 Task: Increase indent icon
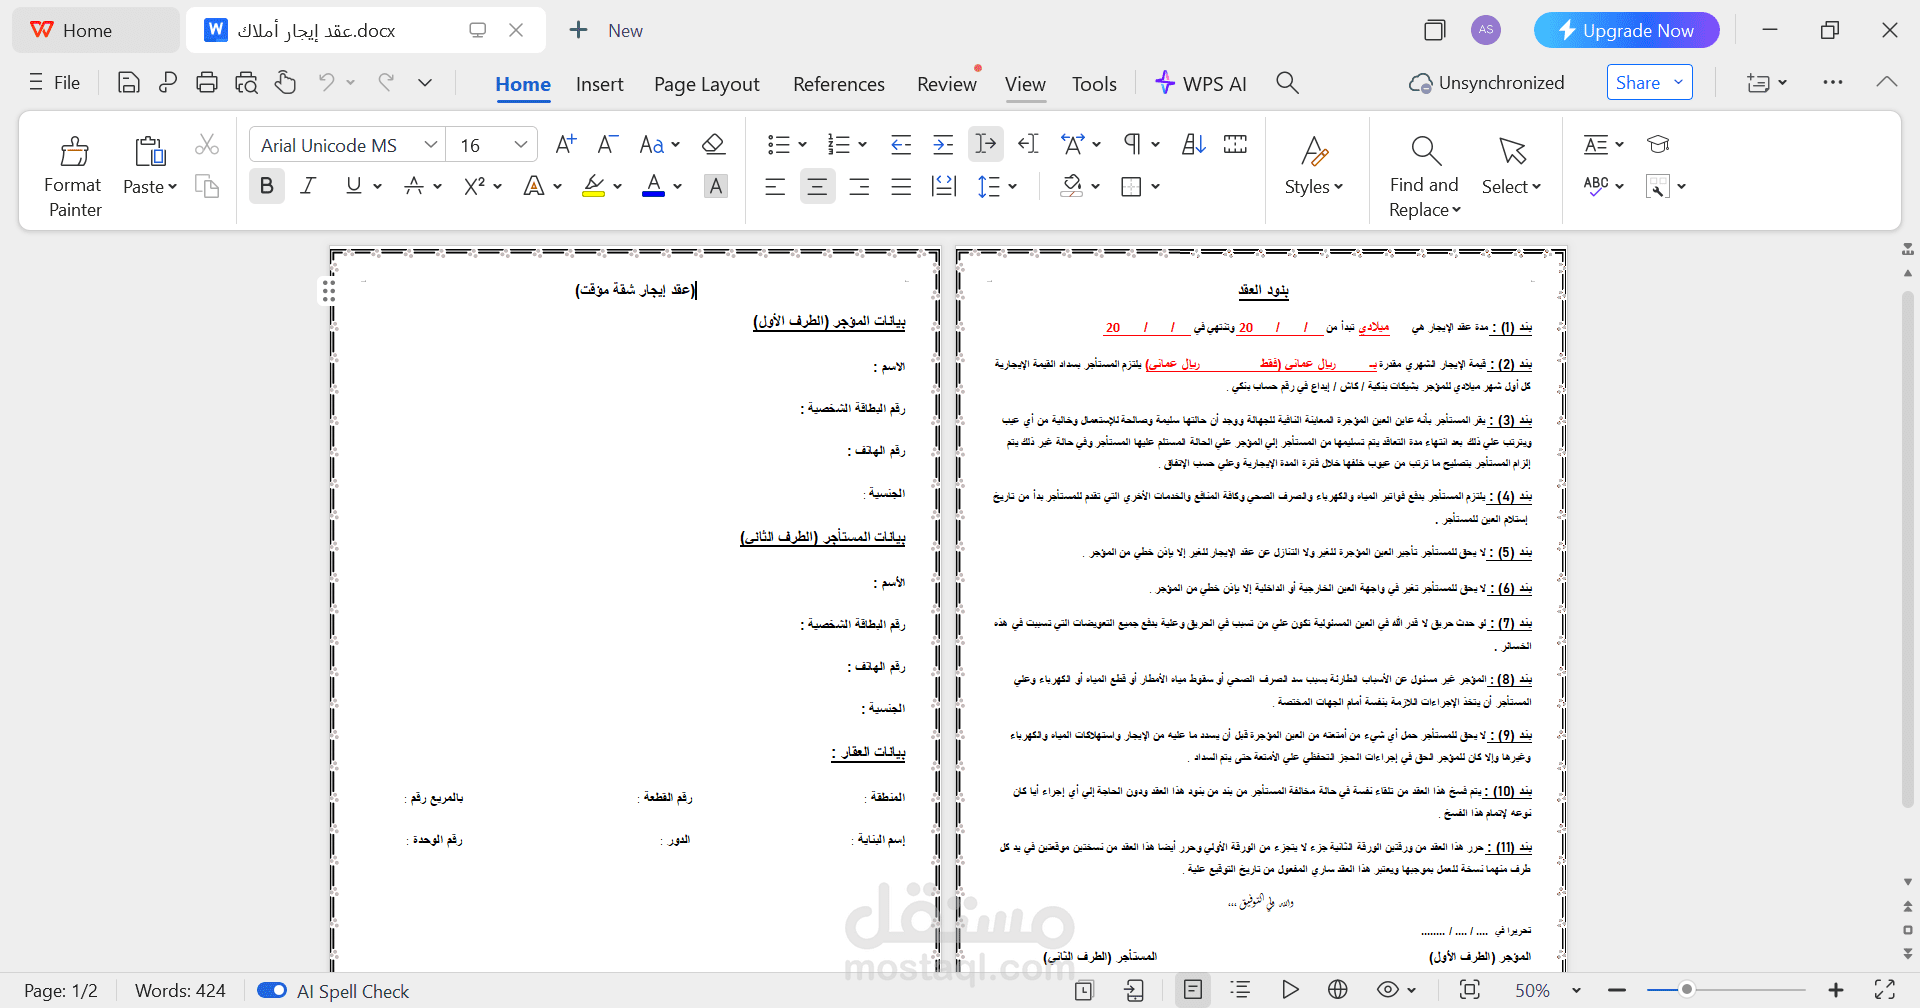pyautogui.click(x=943, y=145)
